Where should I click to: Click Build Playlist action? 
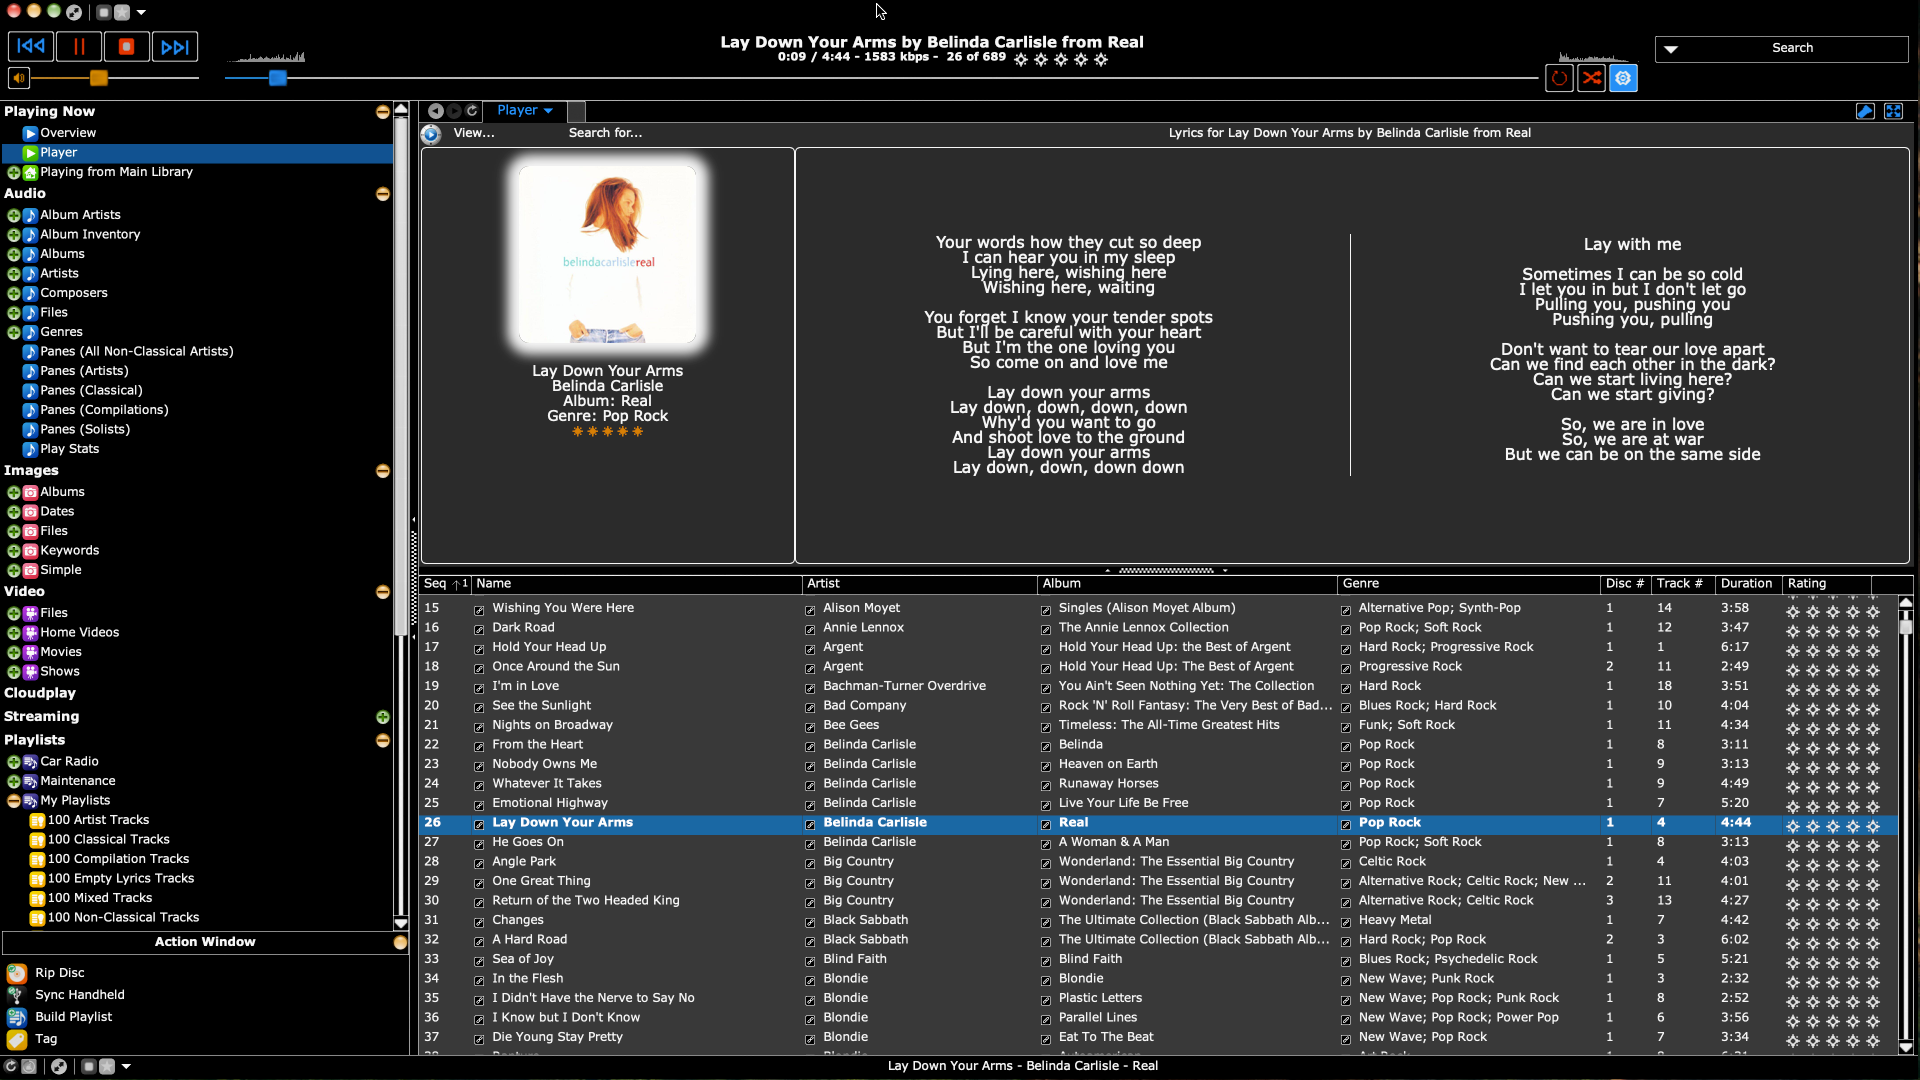(x=73, y=1017)
